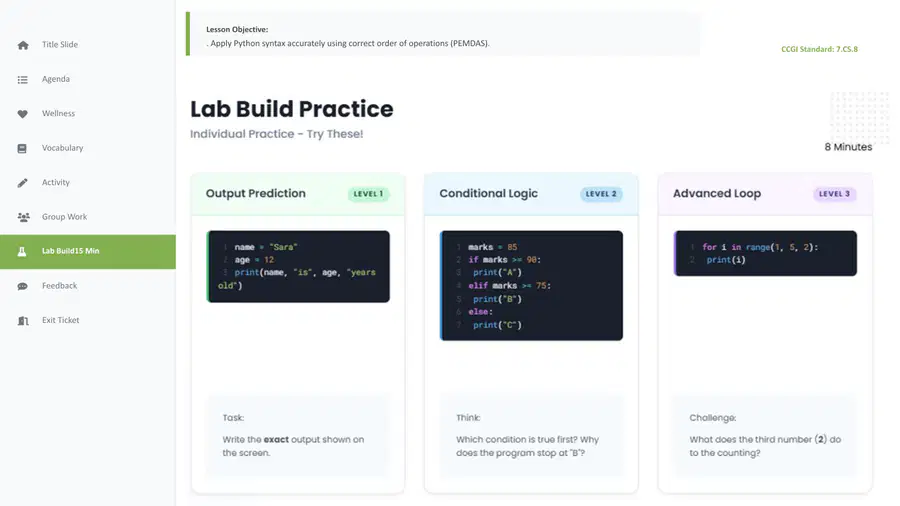Click the Output Prediction code block
The height and width of the screenshot is (506, 900).
298,266
